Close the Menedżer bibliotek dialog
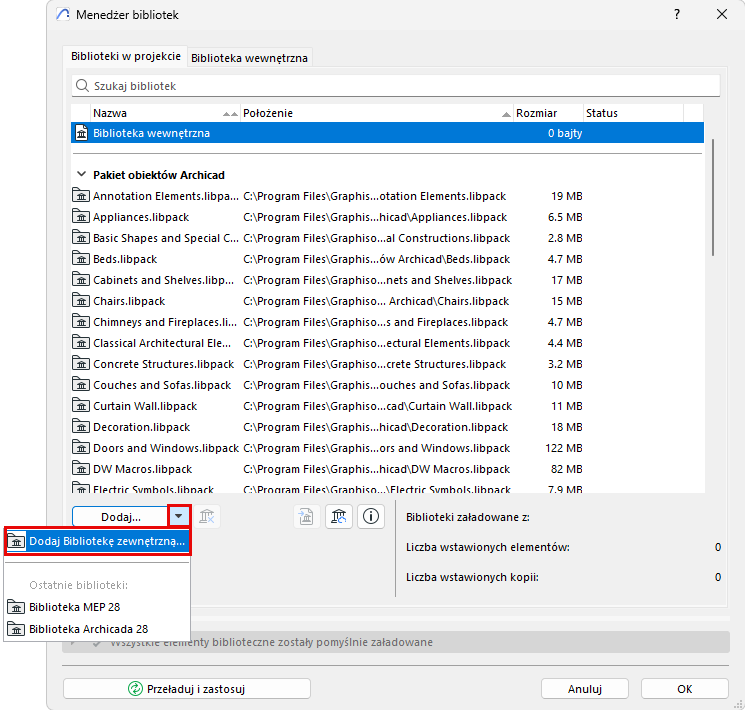This screenshot has width=745, height=710. (722, 14)
